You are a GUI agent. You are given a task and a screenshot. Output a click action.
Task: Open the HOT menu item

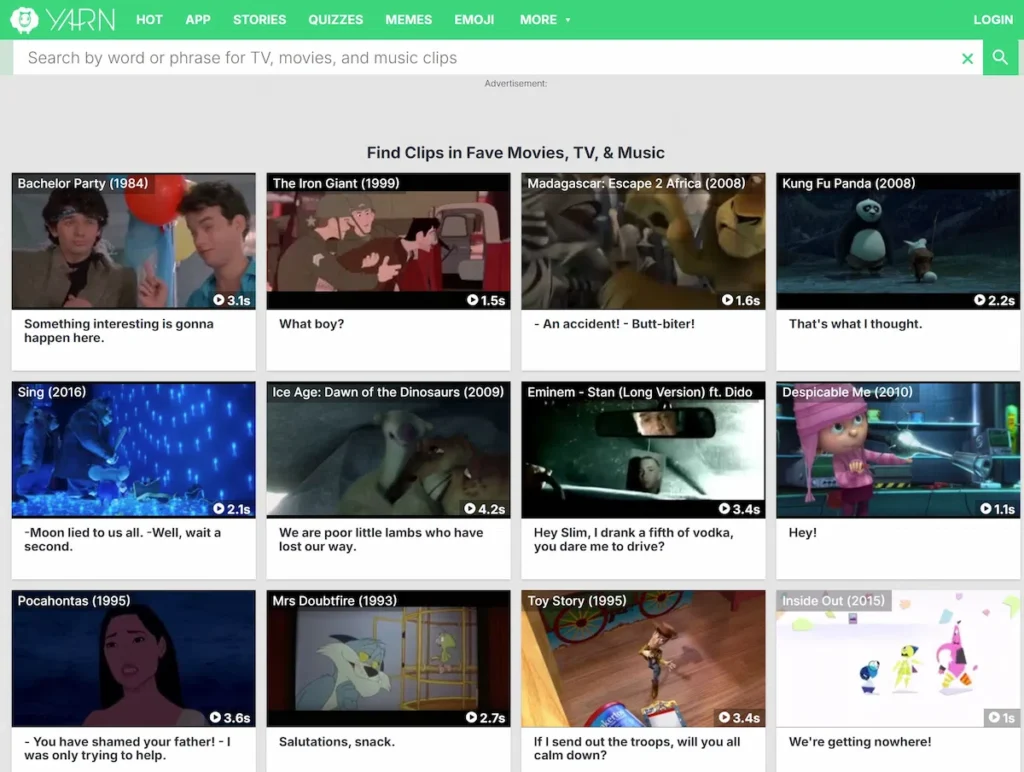pyautogui.click(x=150, y=20)
